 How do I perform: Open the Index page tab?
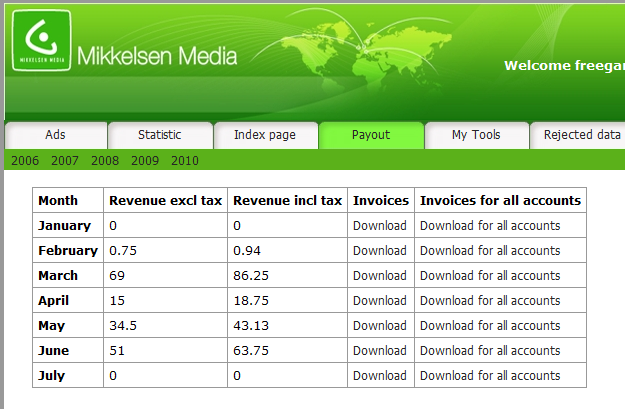tap(265, 135)
